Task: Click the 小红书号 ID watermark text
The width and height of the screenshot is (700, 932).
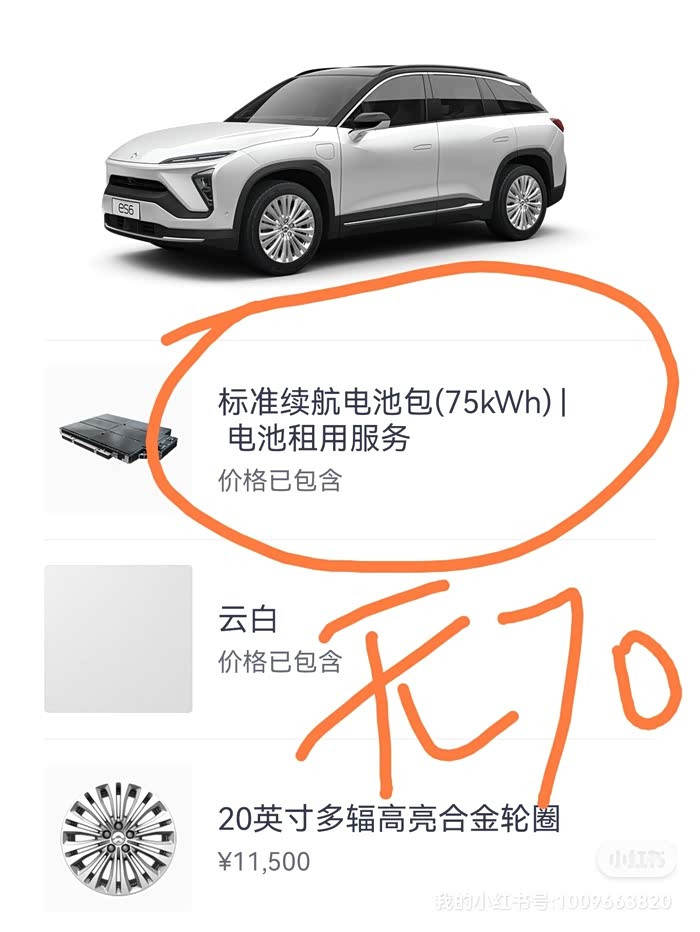Action: [x=553, y=902]
